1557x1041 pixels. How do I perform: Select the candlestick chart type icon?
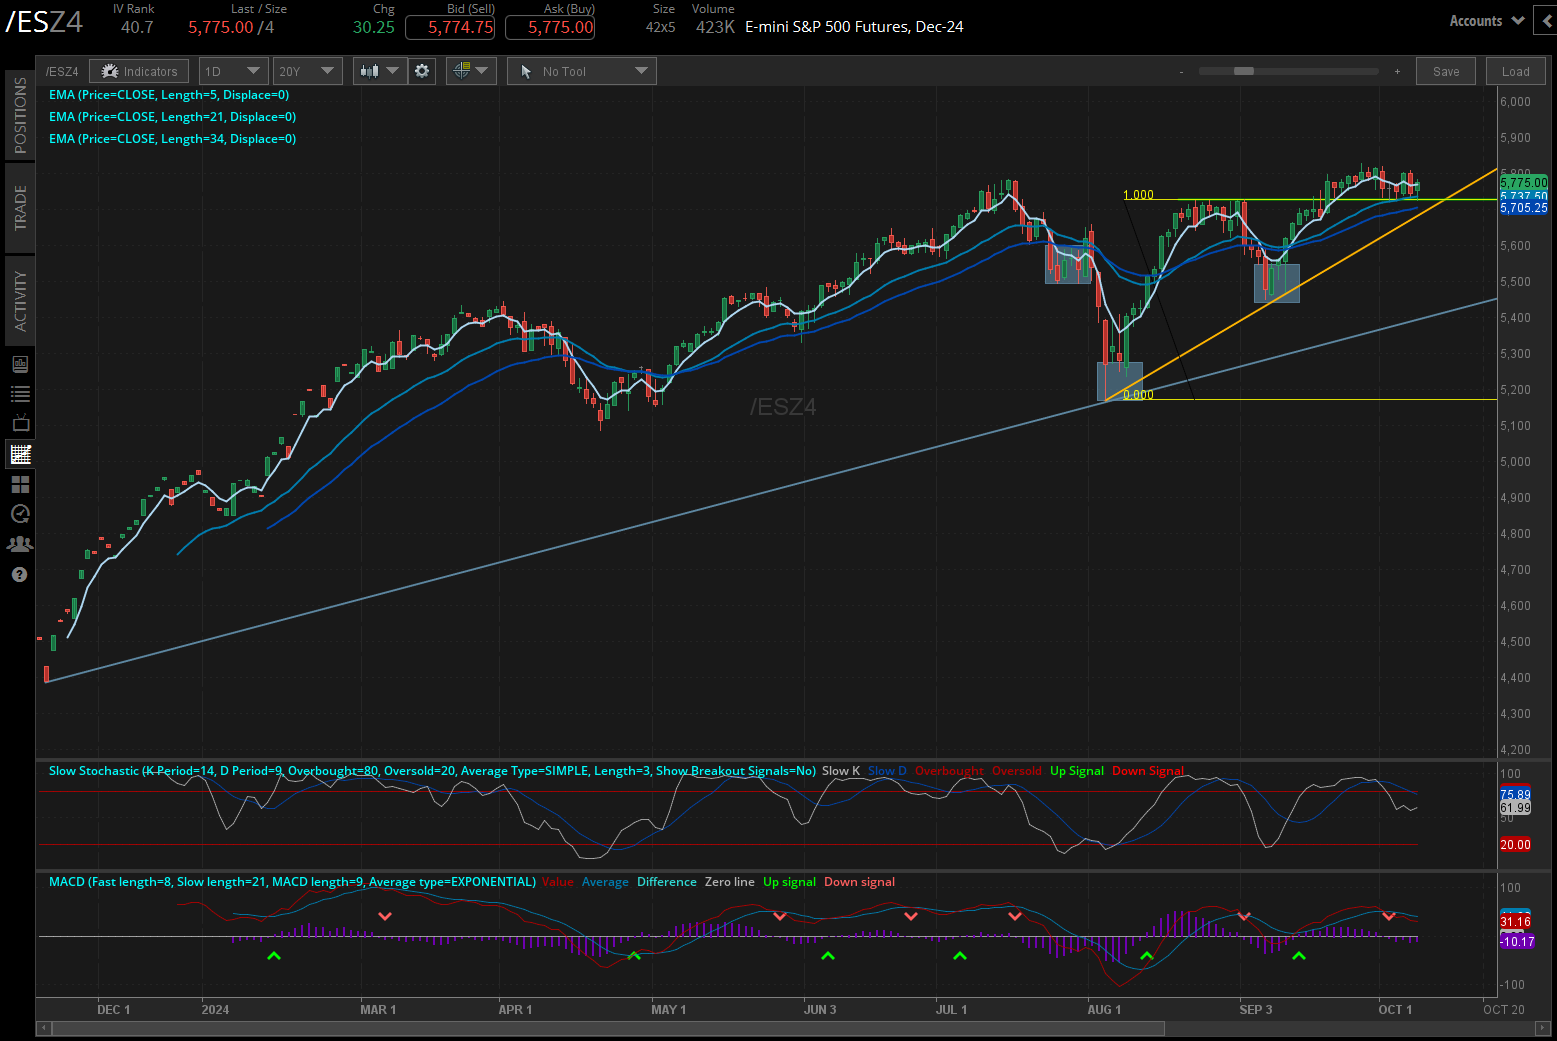click(371, 71)
